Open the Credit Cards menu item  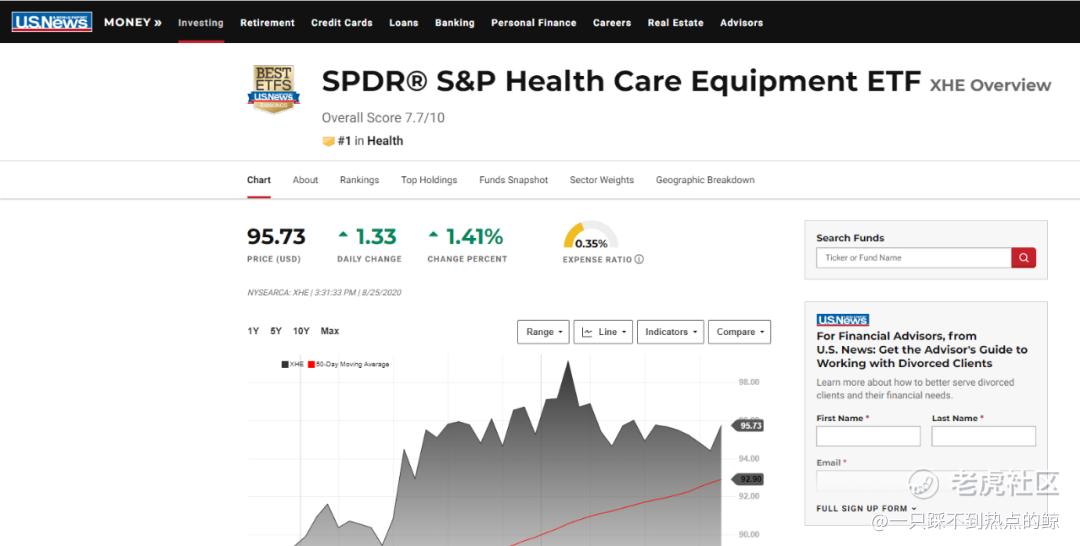[x=342, y=23]
